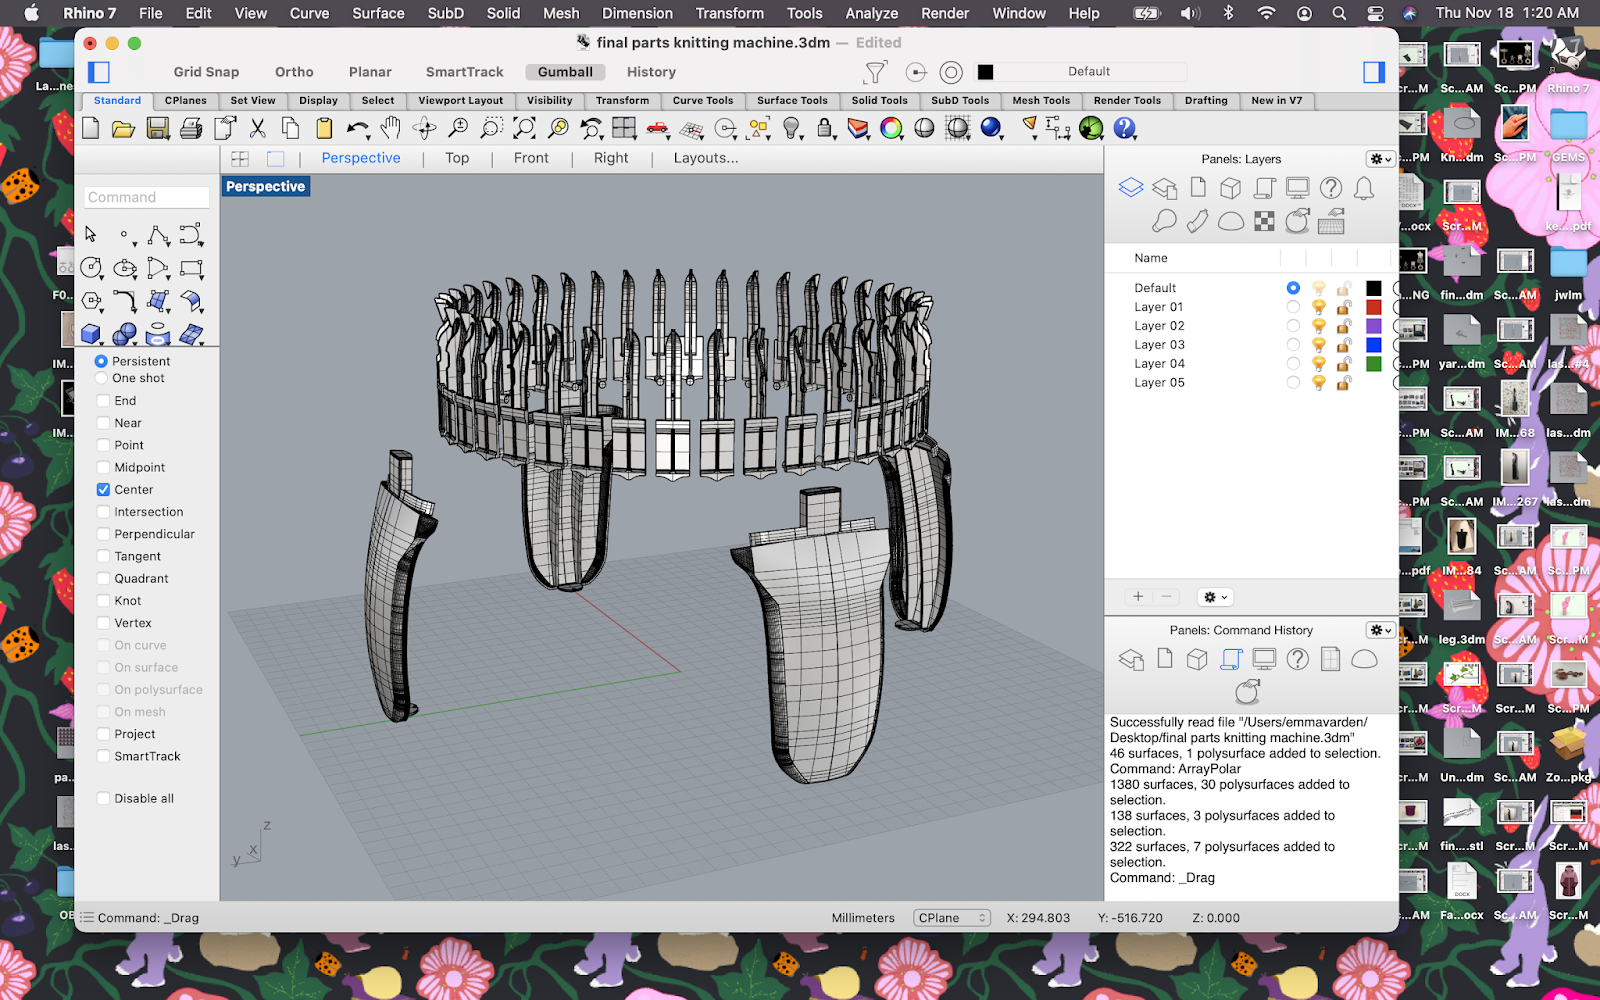
Task: Open the Analyze menu
Action: (x=871, y=13)
